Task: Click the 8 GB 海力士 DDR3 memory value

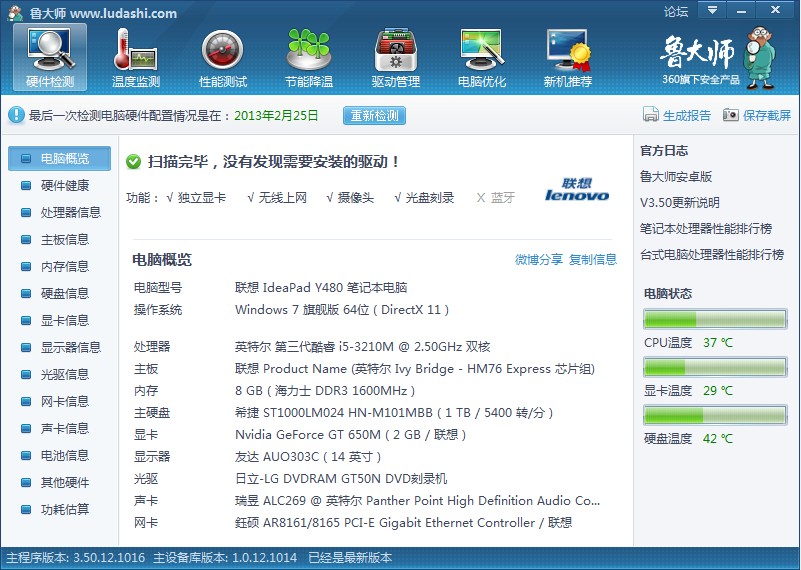Action: coord(325,391)
